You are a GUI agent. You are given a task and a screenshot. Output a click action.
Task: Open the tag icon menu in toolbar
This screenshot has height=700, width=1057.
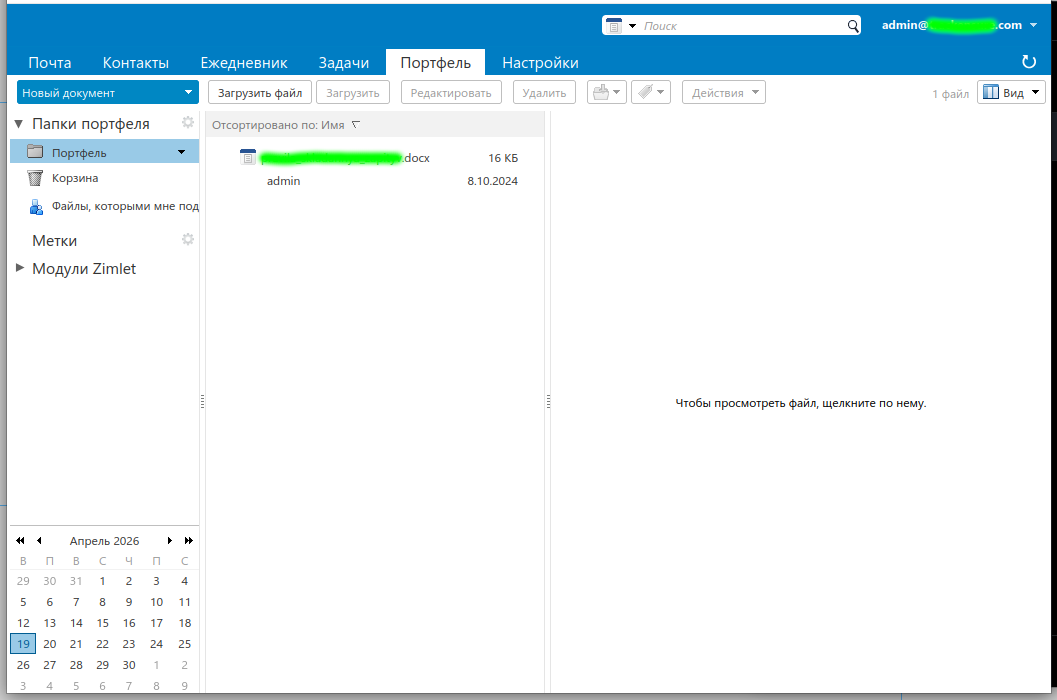click(x=650, y=93)
